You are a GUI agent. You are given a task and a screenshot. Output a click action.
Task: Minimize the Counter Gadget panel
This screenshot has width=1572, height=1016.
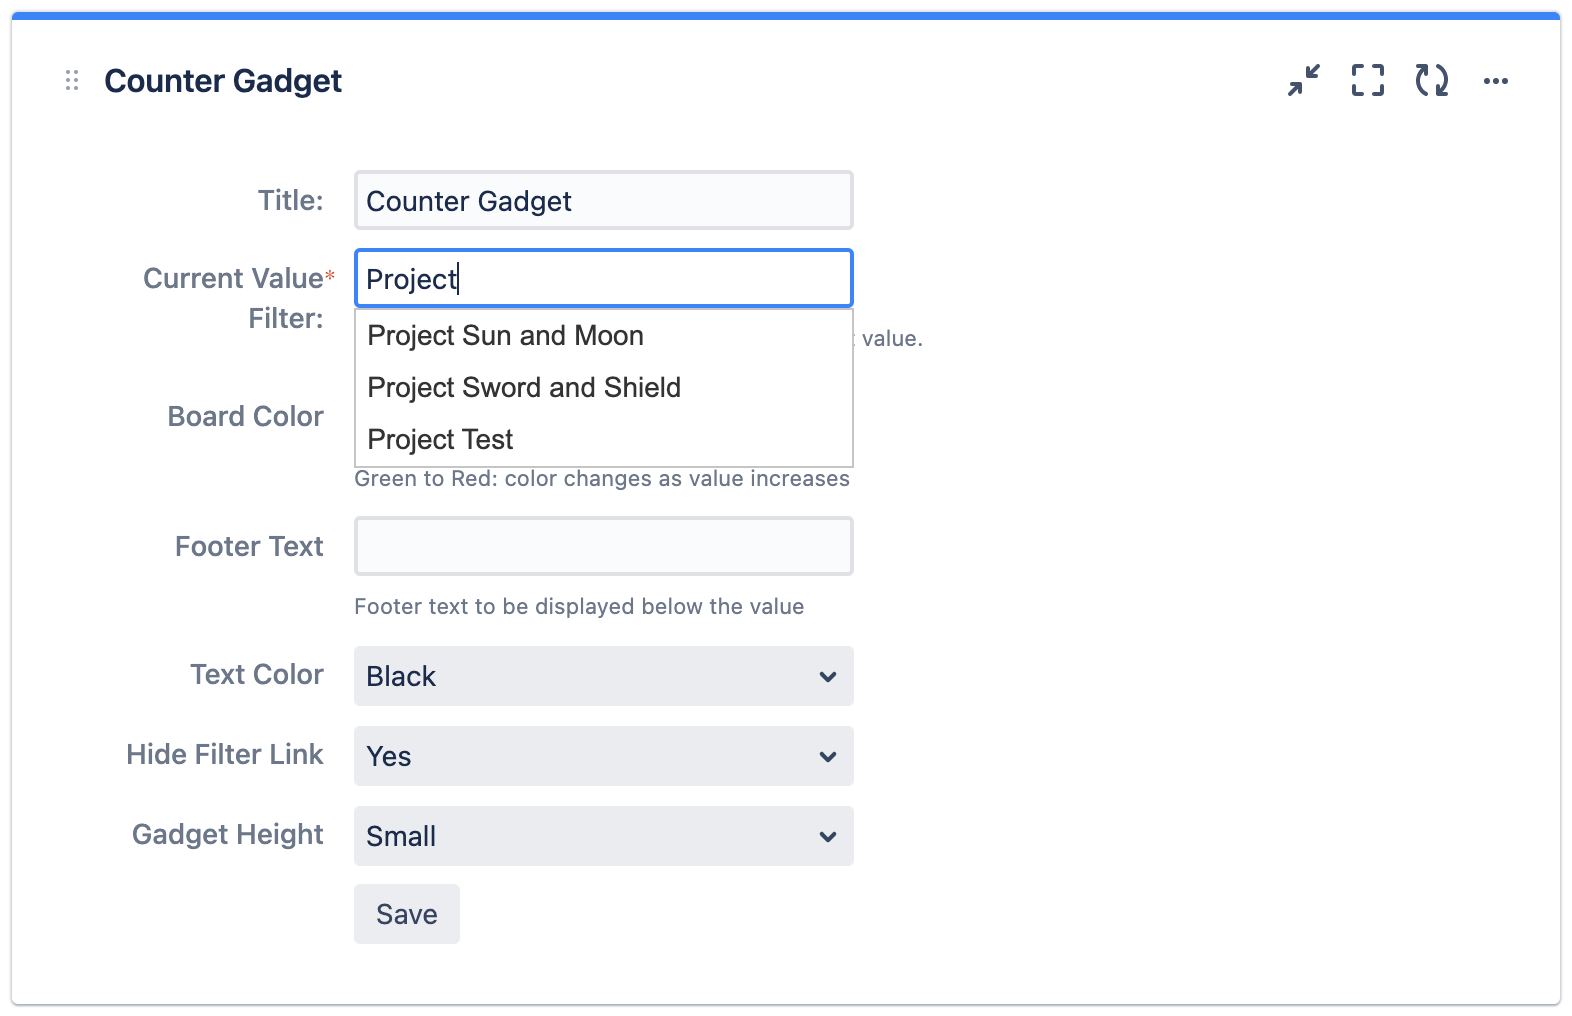1304,80
